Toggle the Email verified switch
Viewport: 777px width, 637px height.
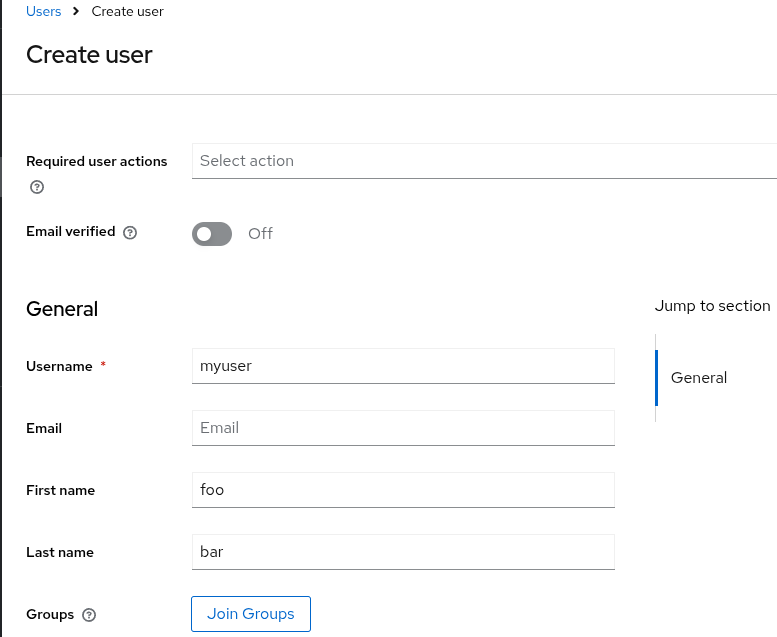(x=212, y=233)
